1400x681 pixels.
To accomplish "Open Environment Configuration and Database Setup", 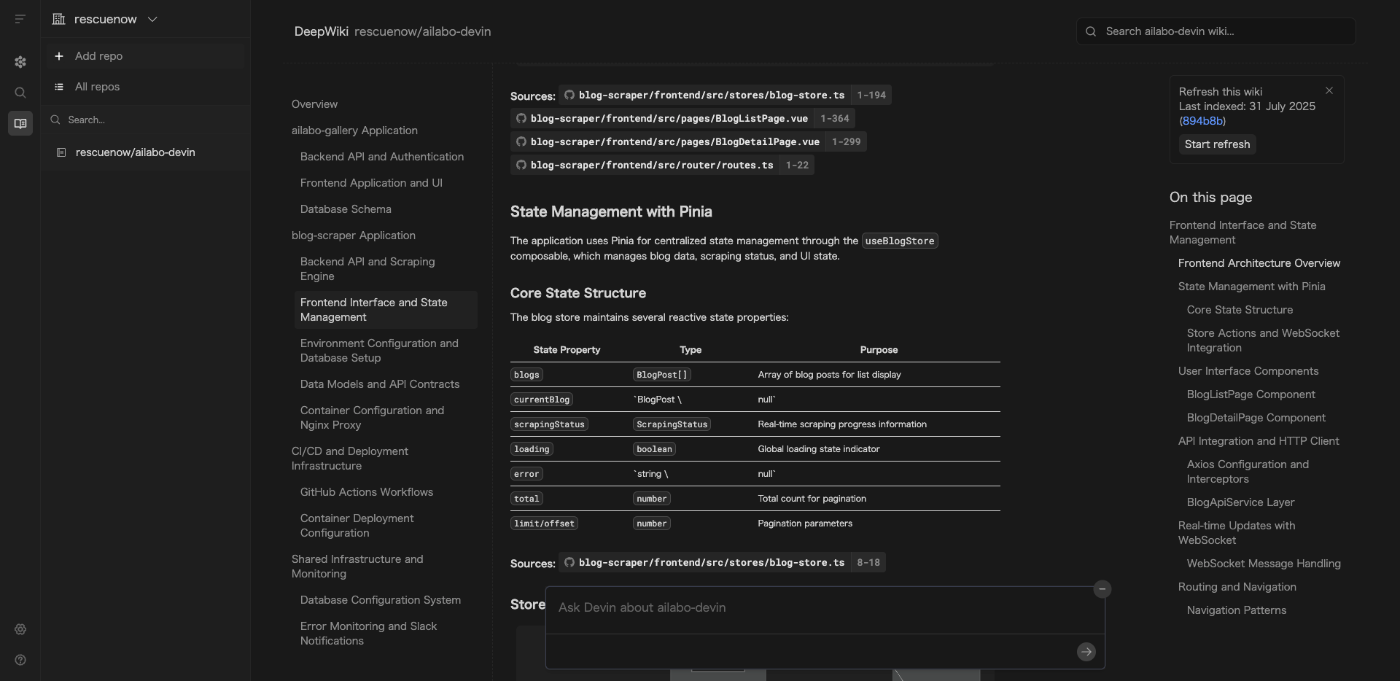I will [379, 351].
